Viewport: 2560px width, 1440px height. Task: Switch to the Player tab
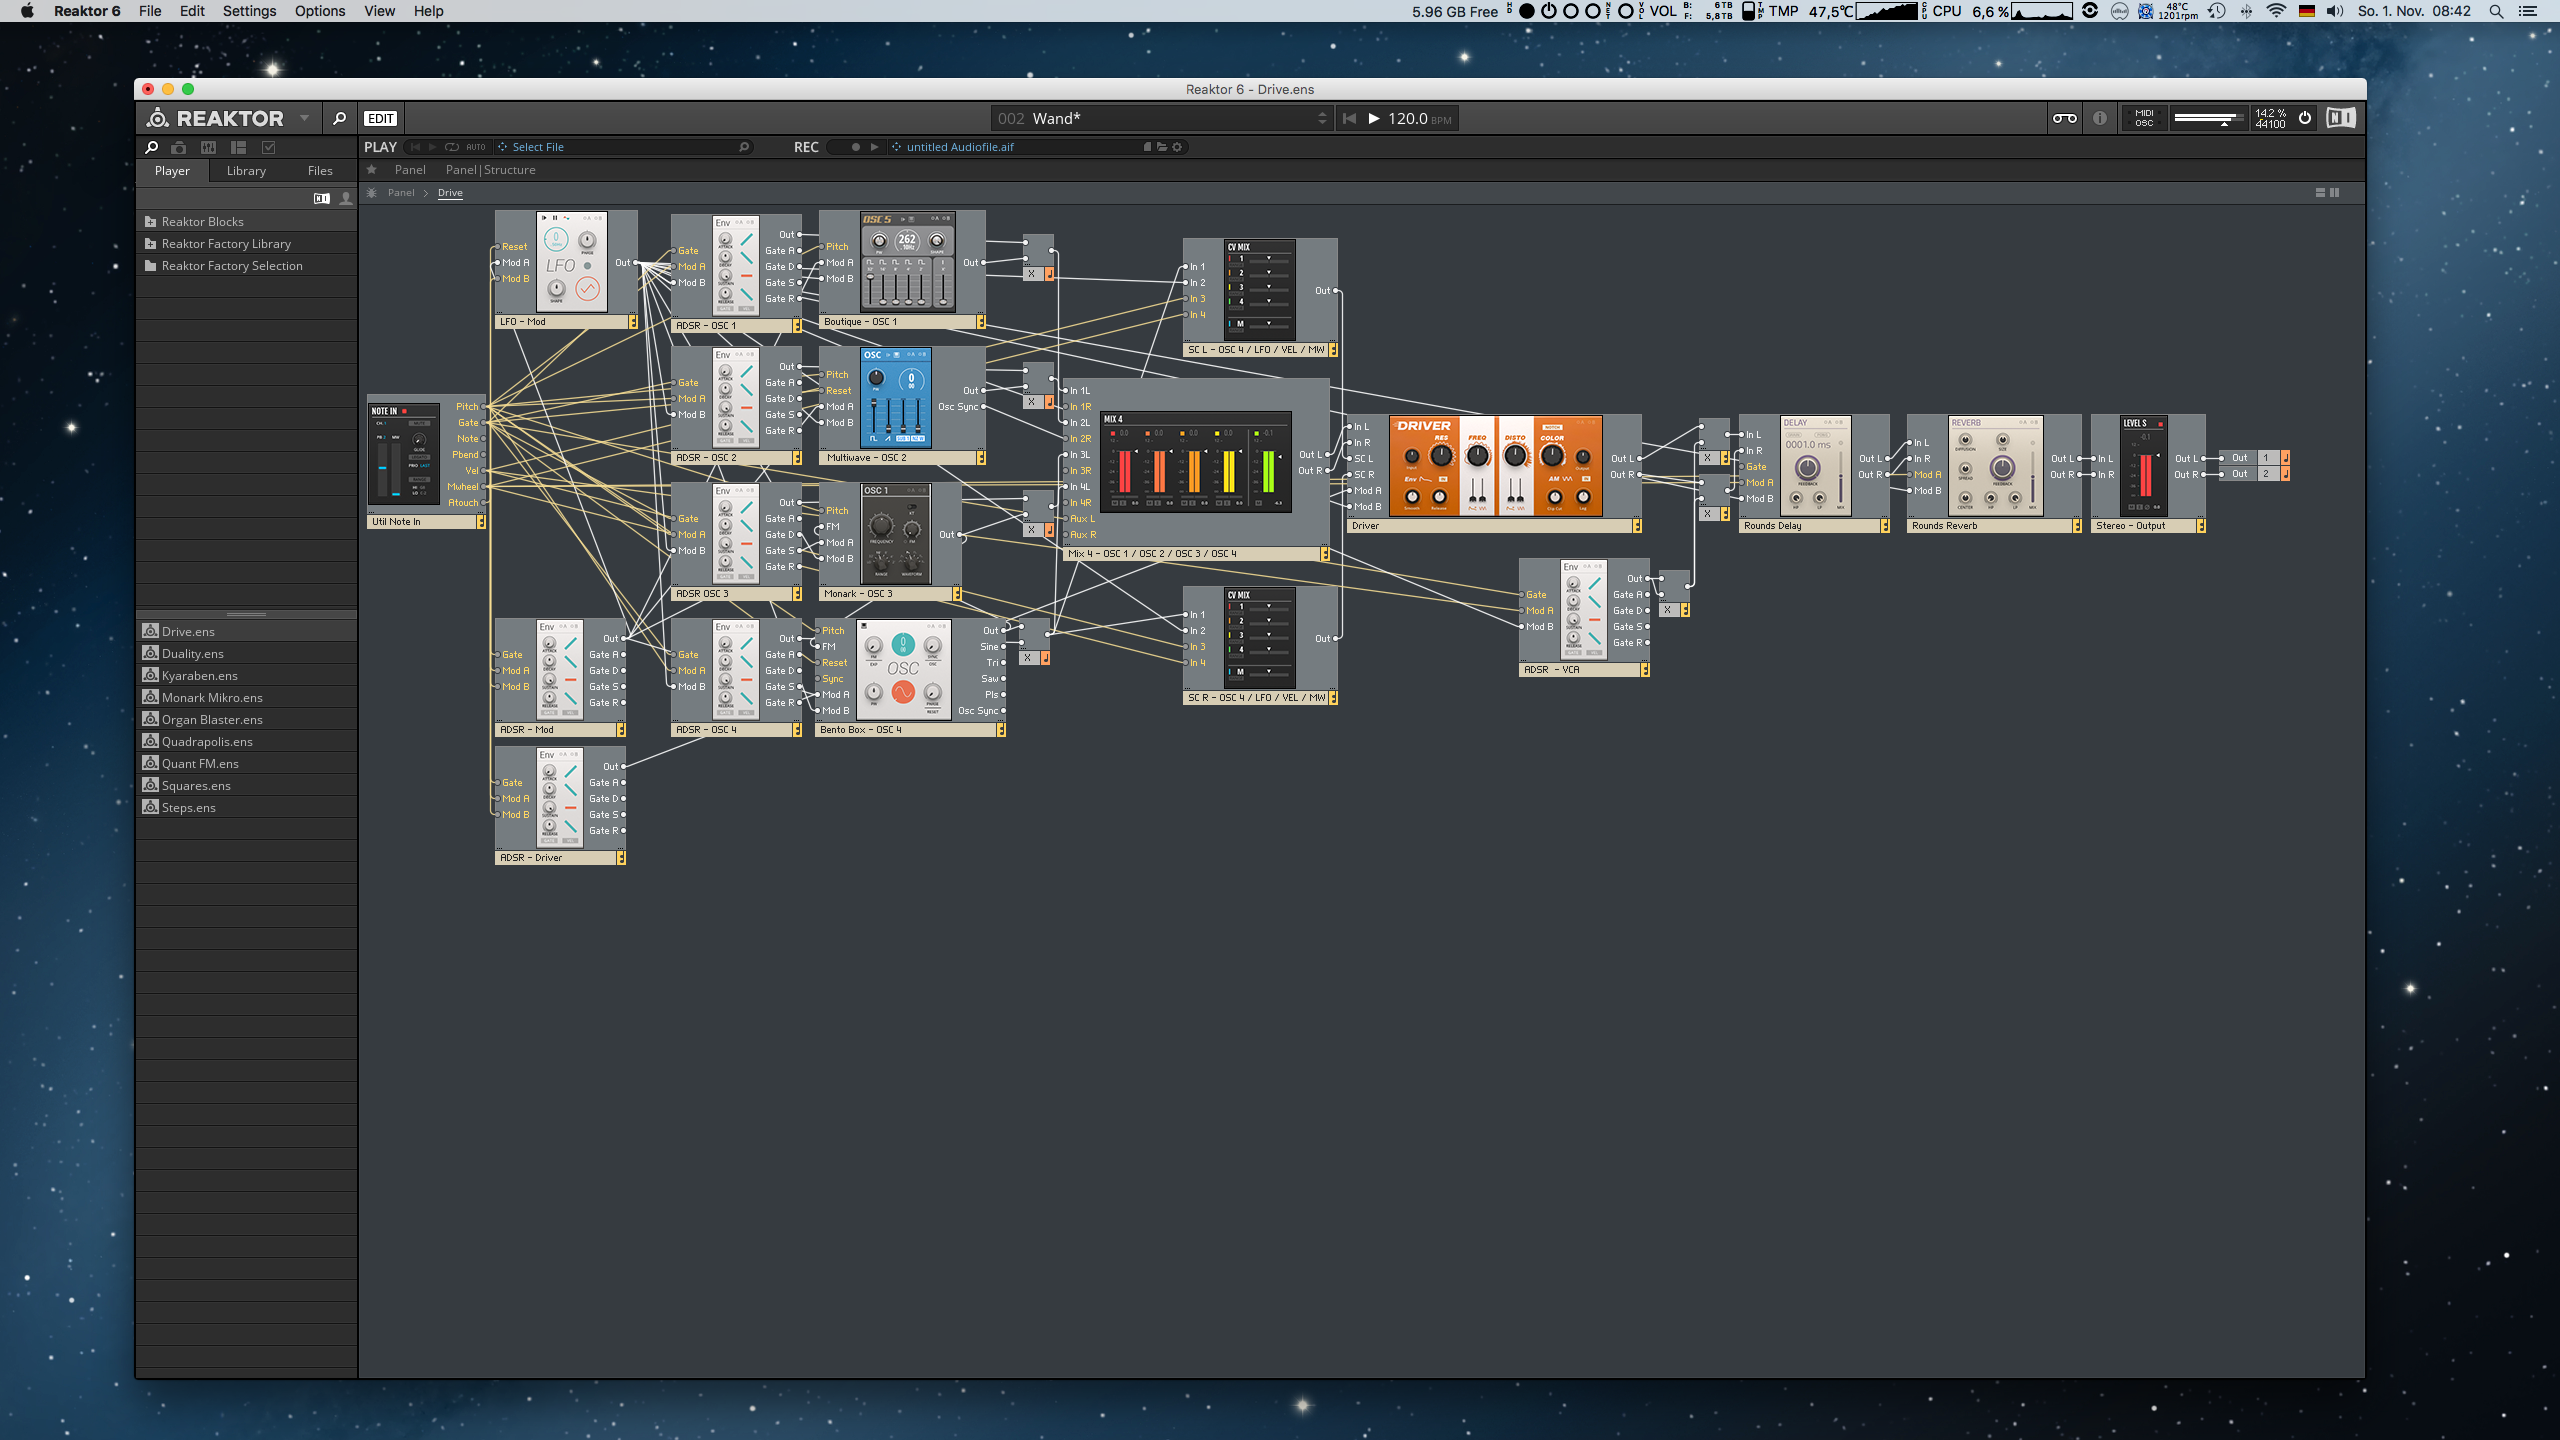(172, 171)
